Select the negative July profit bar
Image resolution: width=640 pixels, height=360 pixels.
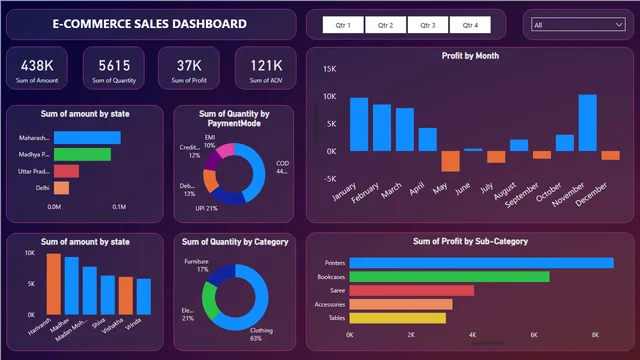(x=496, y=157)
